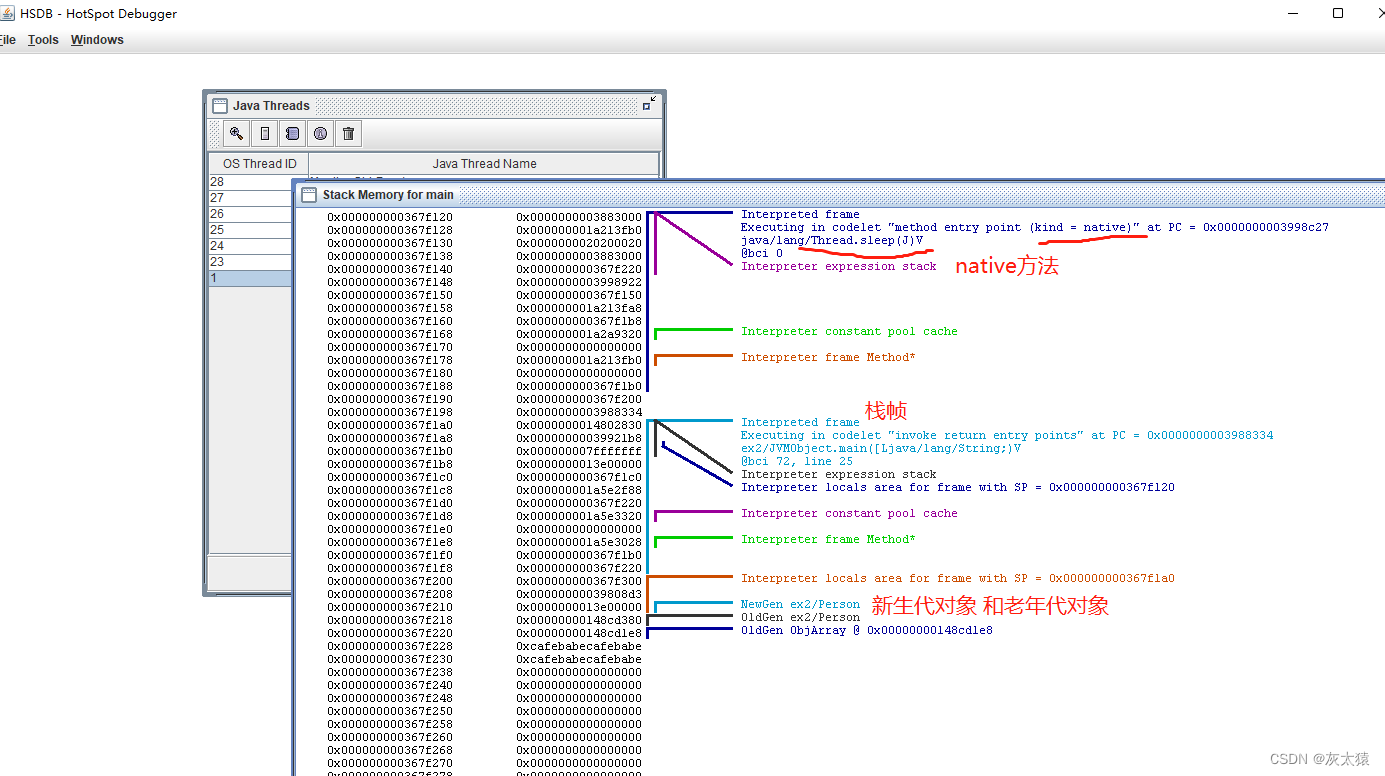Click value 0x00000000148cd380
The image size is (1385, 776).
click(579, 620)
